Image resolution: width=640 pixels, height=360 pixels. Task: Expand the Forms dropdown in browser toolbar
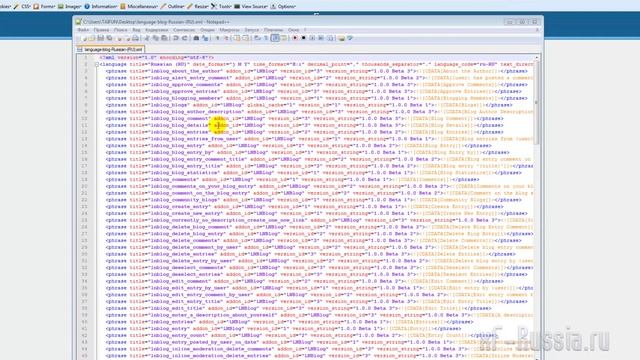point(44,6)
